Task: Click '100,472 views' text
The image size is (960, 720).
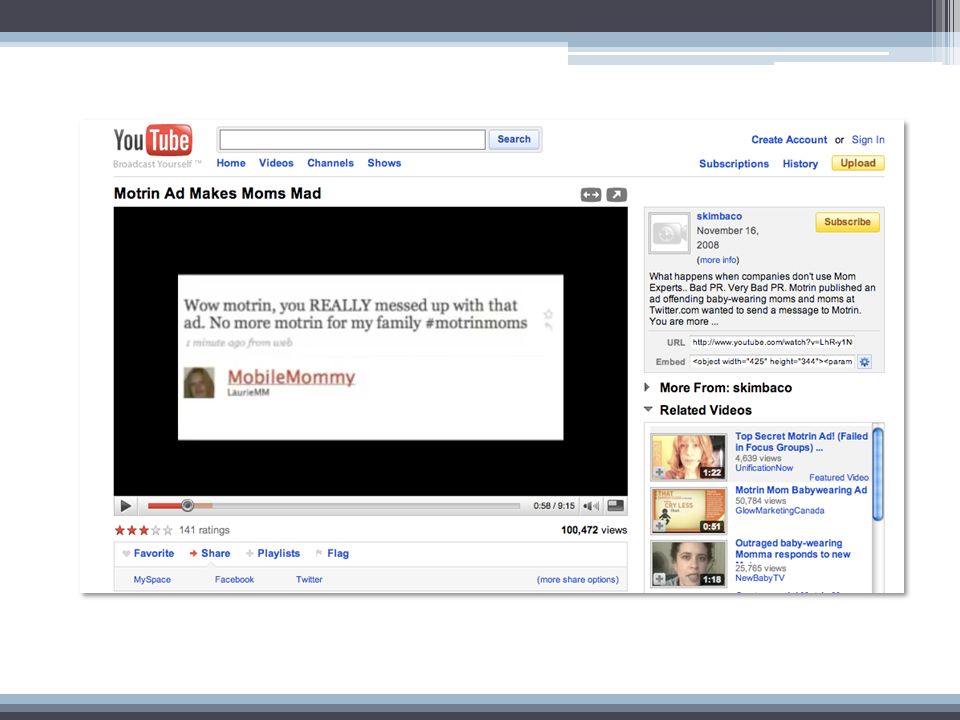Action: coord(594,530)
